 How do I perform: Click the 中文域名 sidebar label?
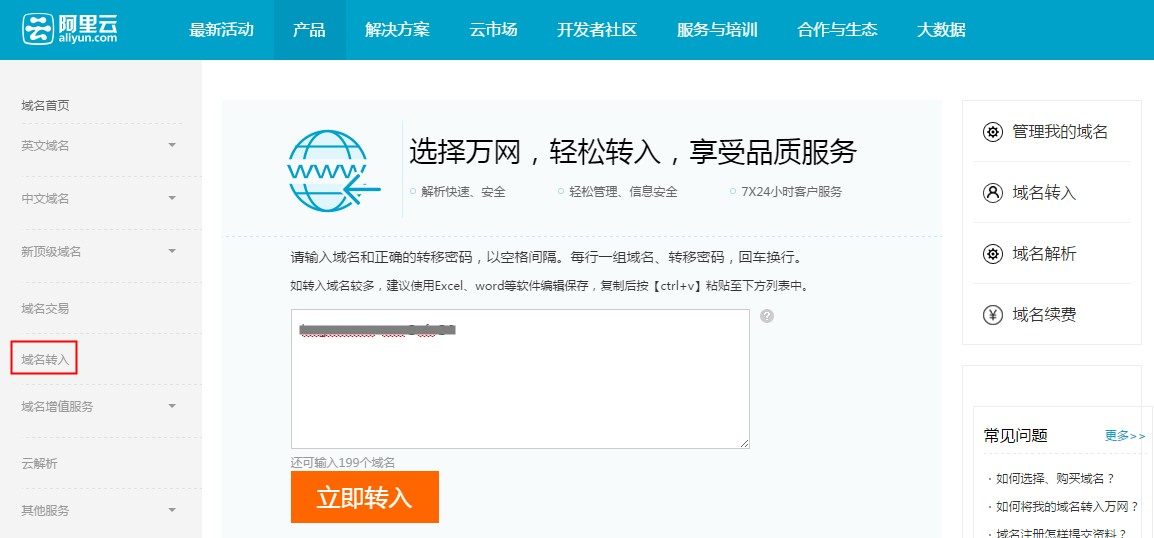(x=46, y=199)
